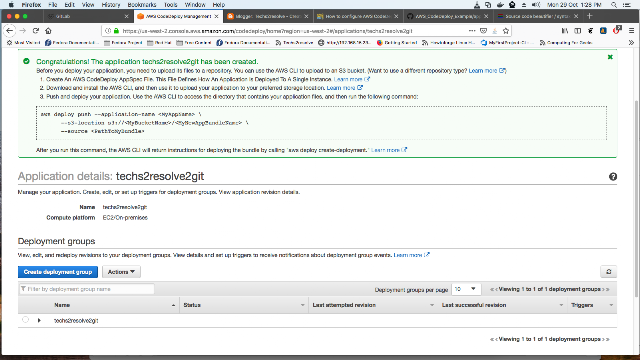Click the page vertical scrollbar
Screen dimensions: 640x360
tap(636, 198)
